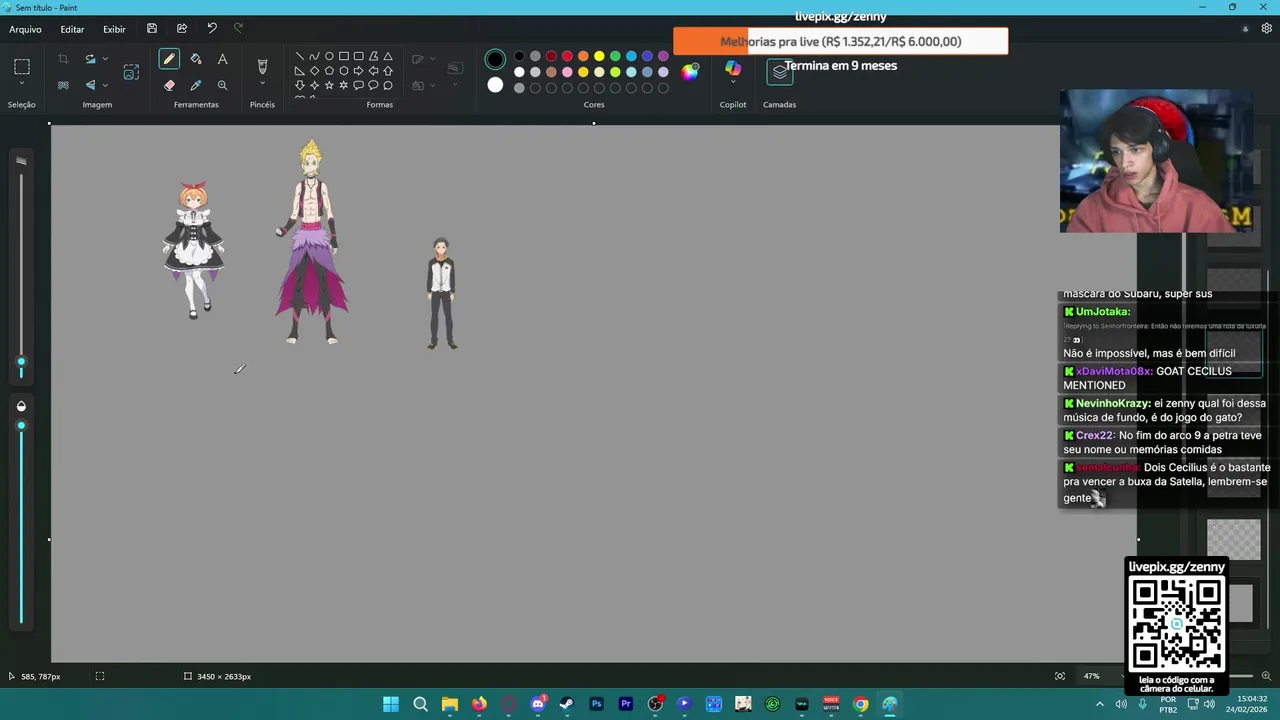Select primary color circle (black)
1280x720 pixels.
(x=495, y=60)
